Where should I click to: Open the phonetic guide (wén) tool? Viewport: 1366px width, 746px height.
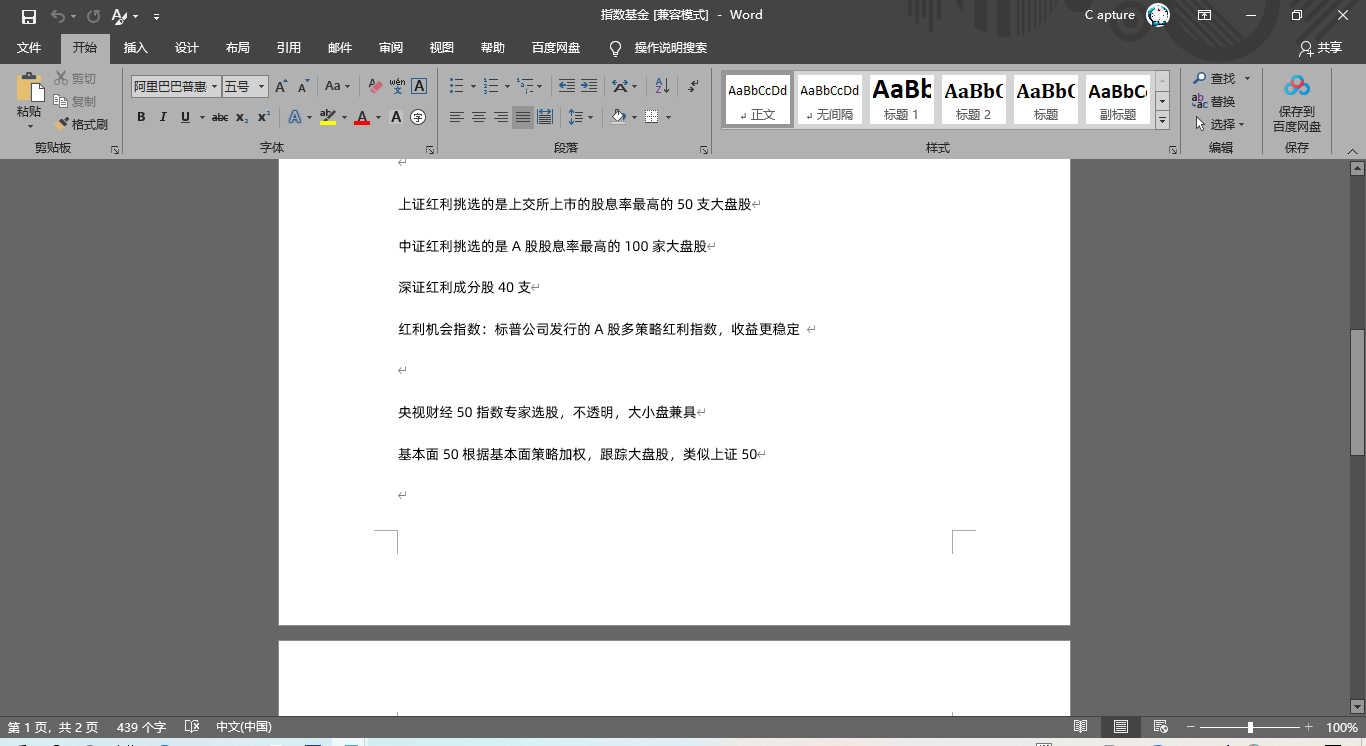pos(397,87)
